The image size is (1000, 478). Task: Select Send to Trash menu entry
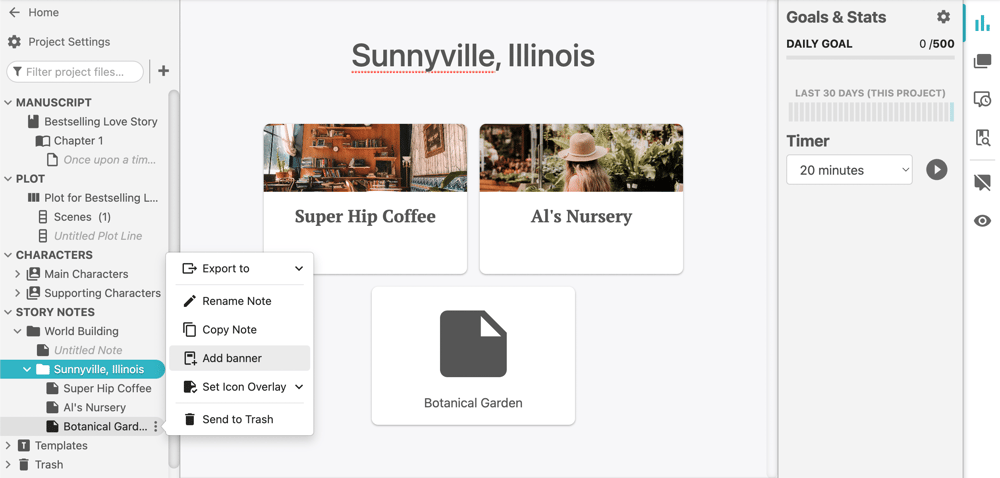point(240,419)
